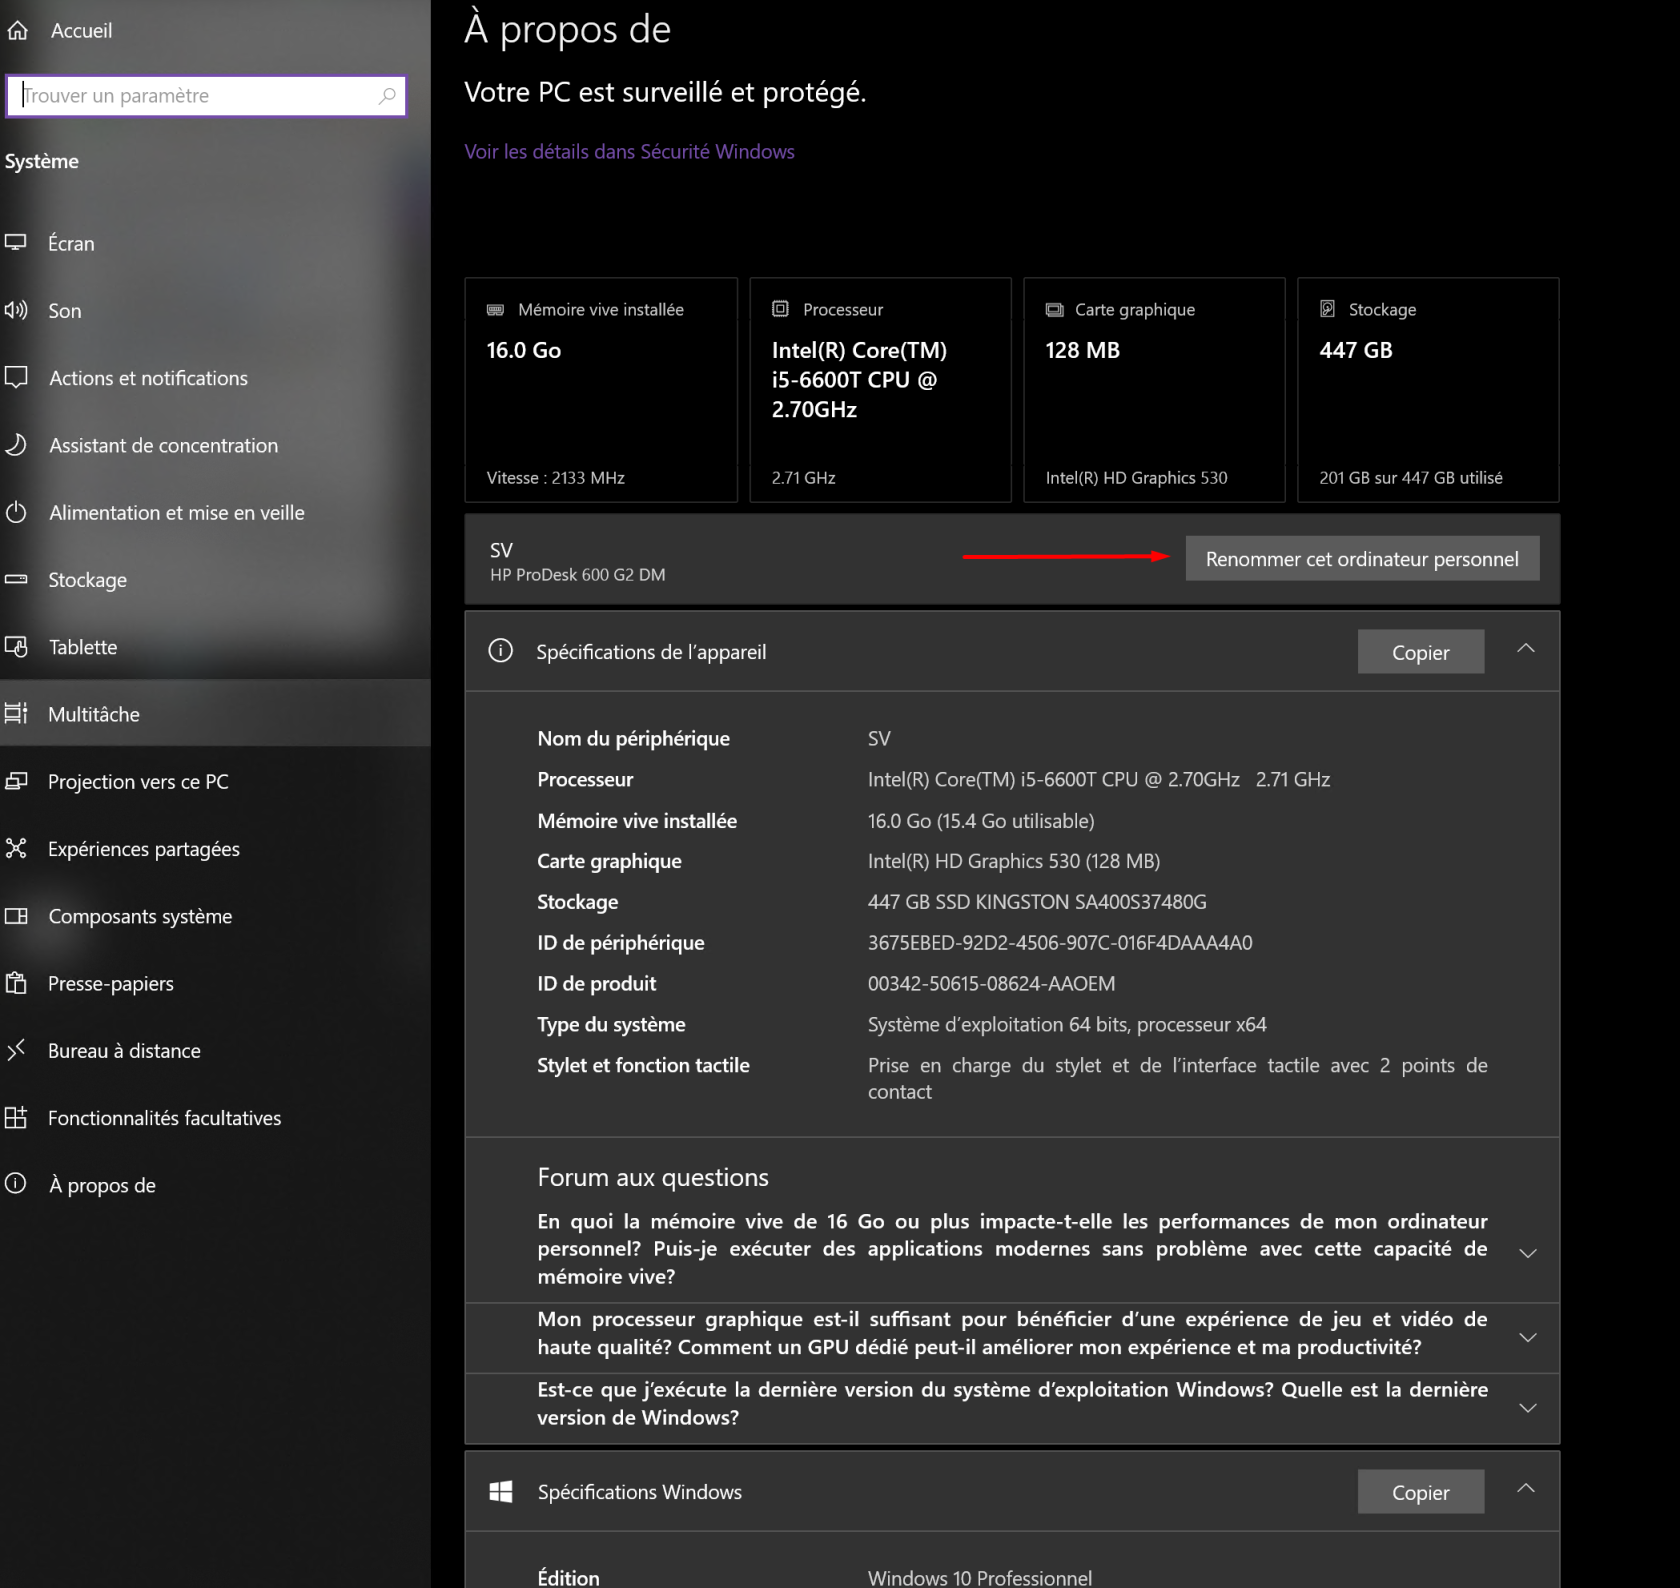Click the Stockage drive icon in sidebar
Viewport: 1680px width, 1588px height.
[16, 580]
